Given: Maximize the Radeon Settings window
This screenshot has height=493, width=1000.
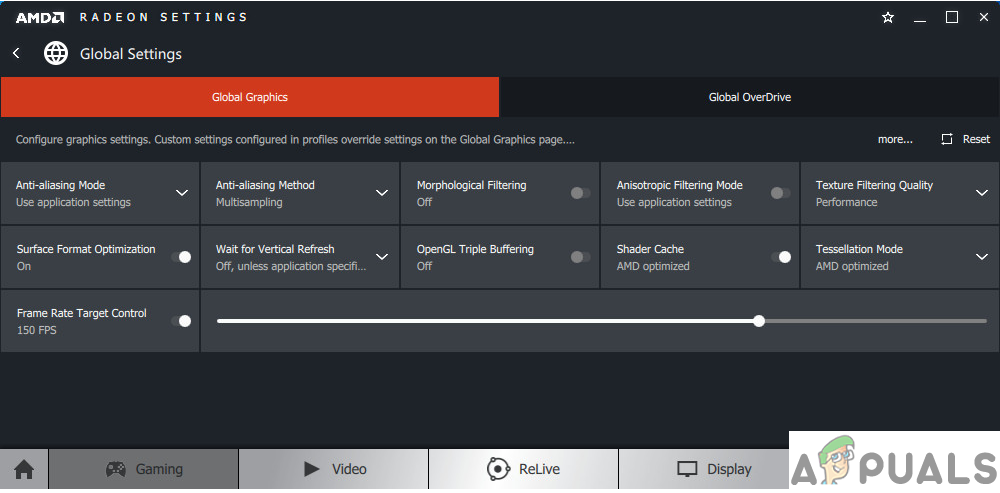Looking at the screenshot, I should tap(952, 17).
